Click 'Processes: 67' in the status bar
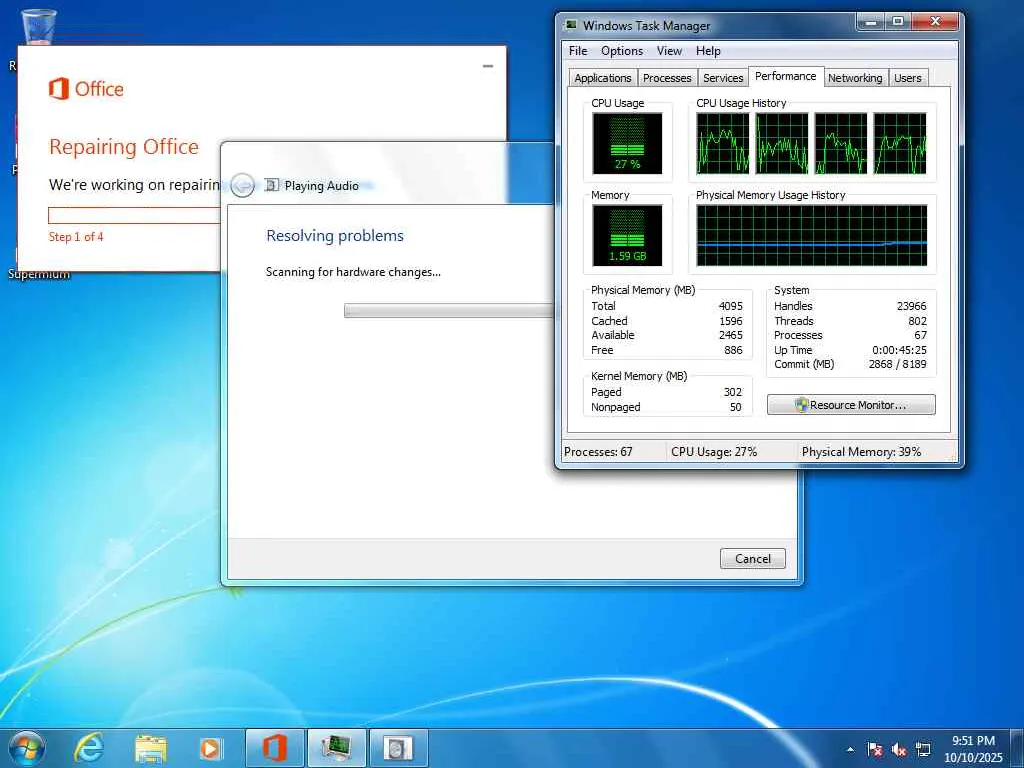 click(598, 452)
